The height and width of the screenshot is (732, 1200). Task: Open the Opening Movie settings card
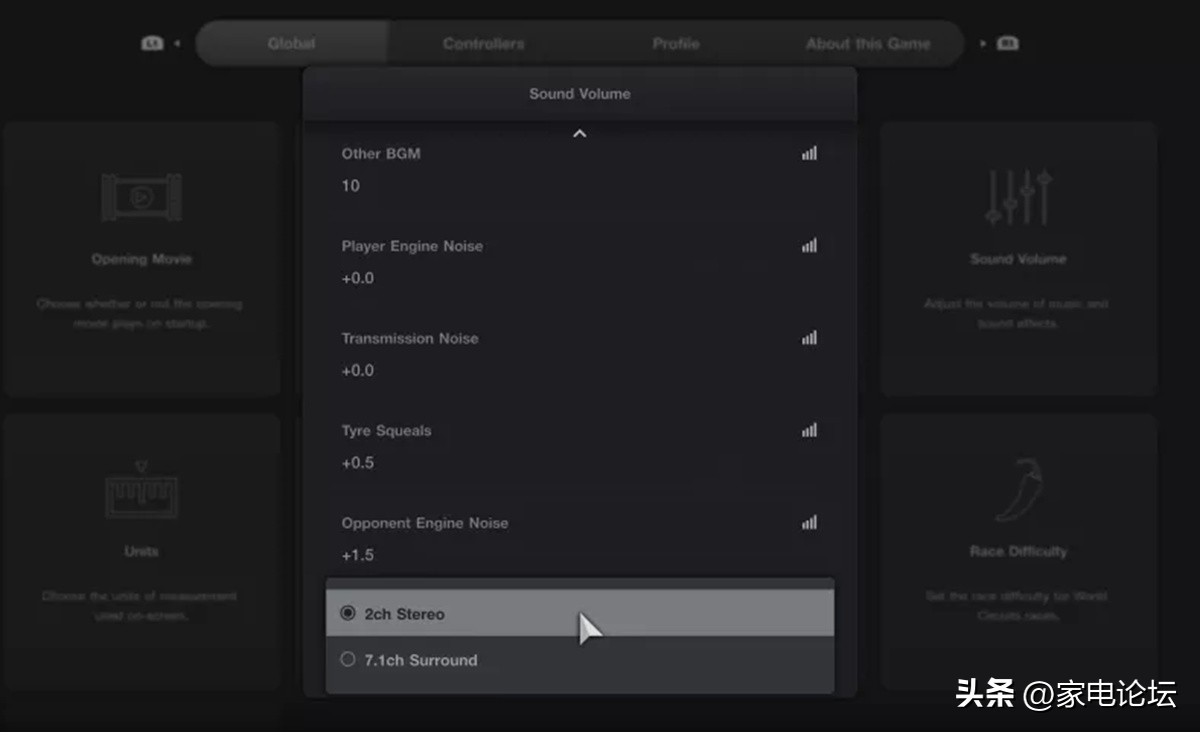[x=141, y=260]
